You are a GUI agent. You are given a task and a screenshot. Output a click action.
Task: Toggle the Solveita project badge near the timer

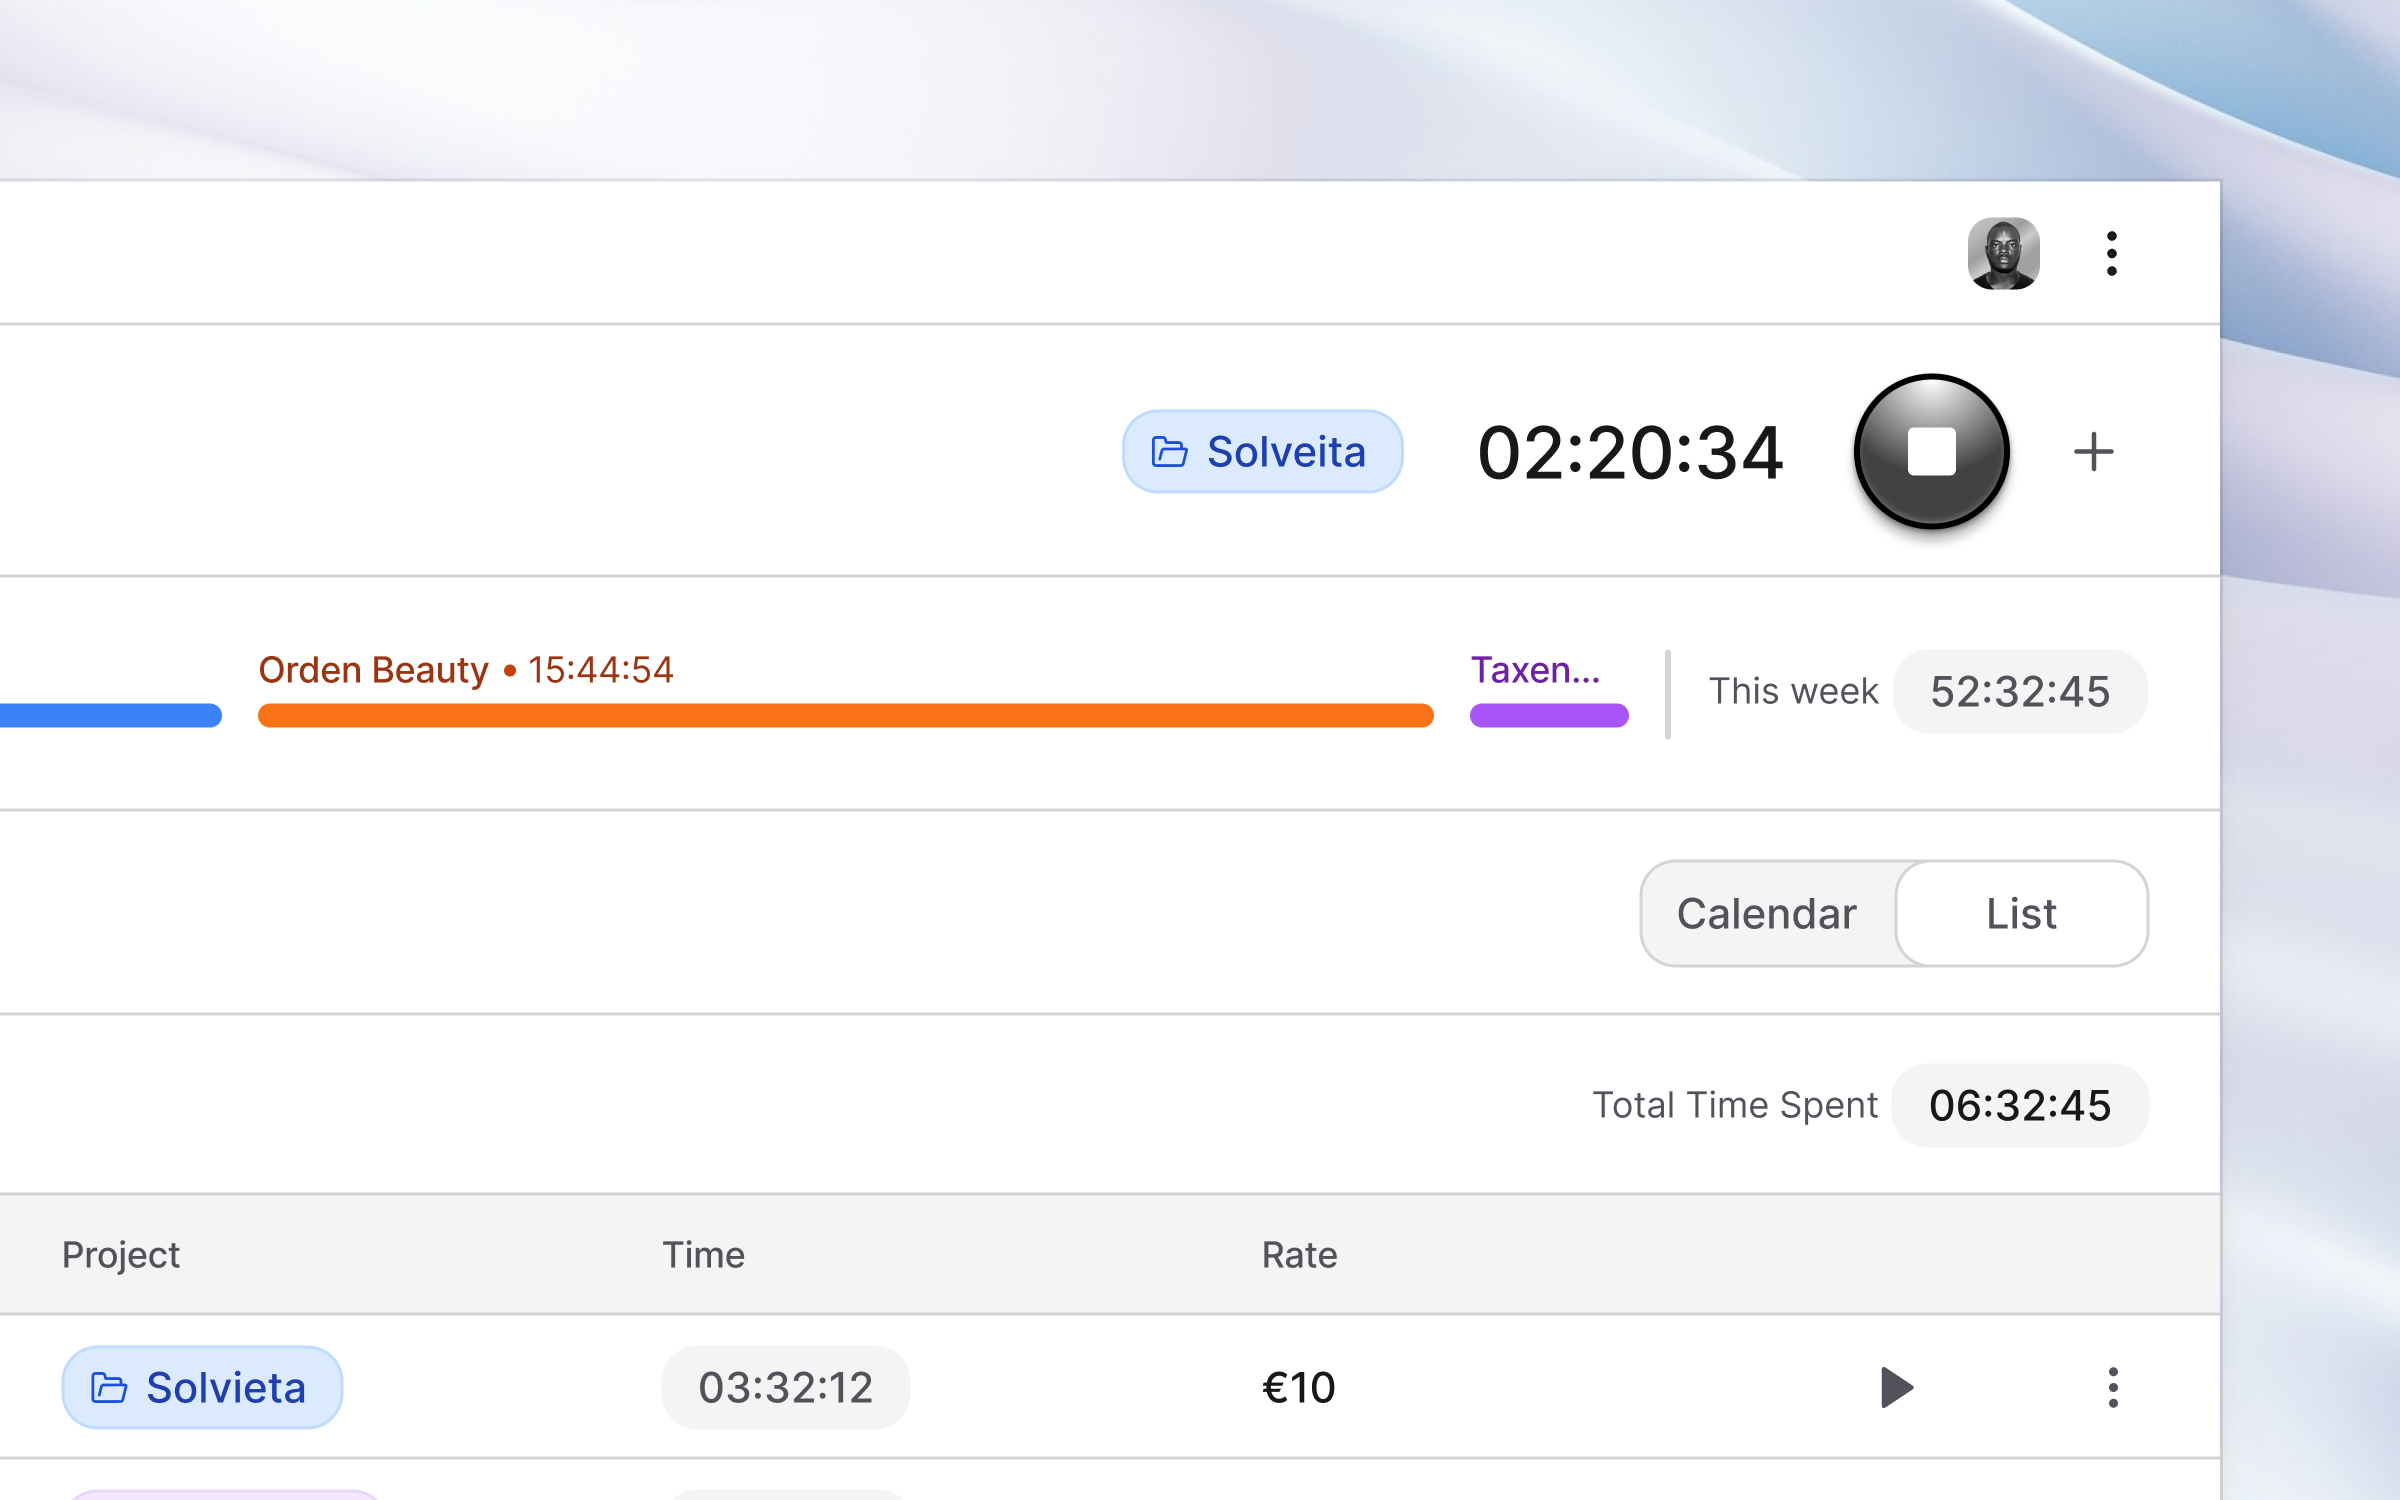coord(1263,452)
